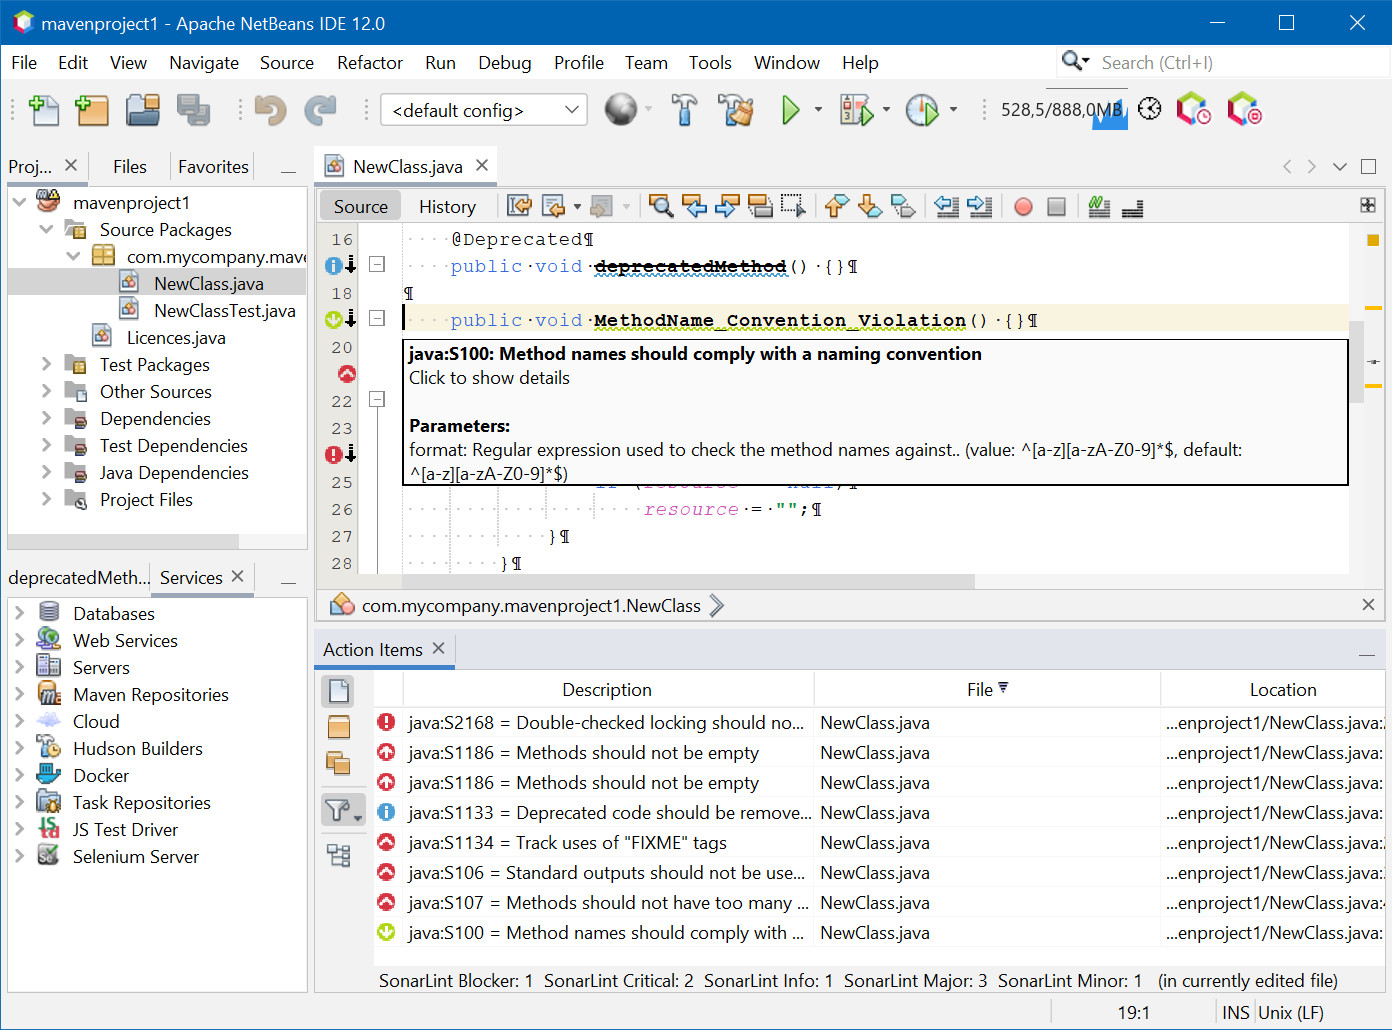The width and height of the screenshot is (1392, 1030).
Task: Open the Find Selection magnifier in editor toolbar
Action: click(x=660, y=206)
